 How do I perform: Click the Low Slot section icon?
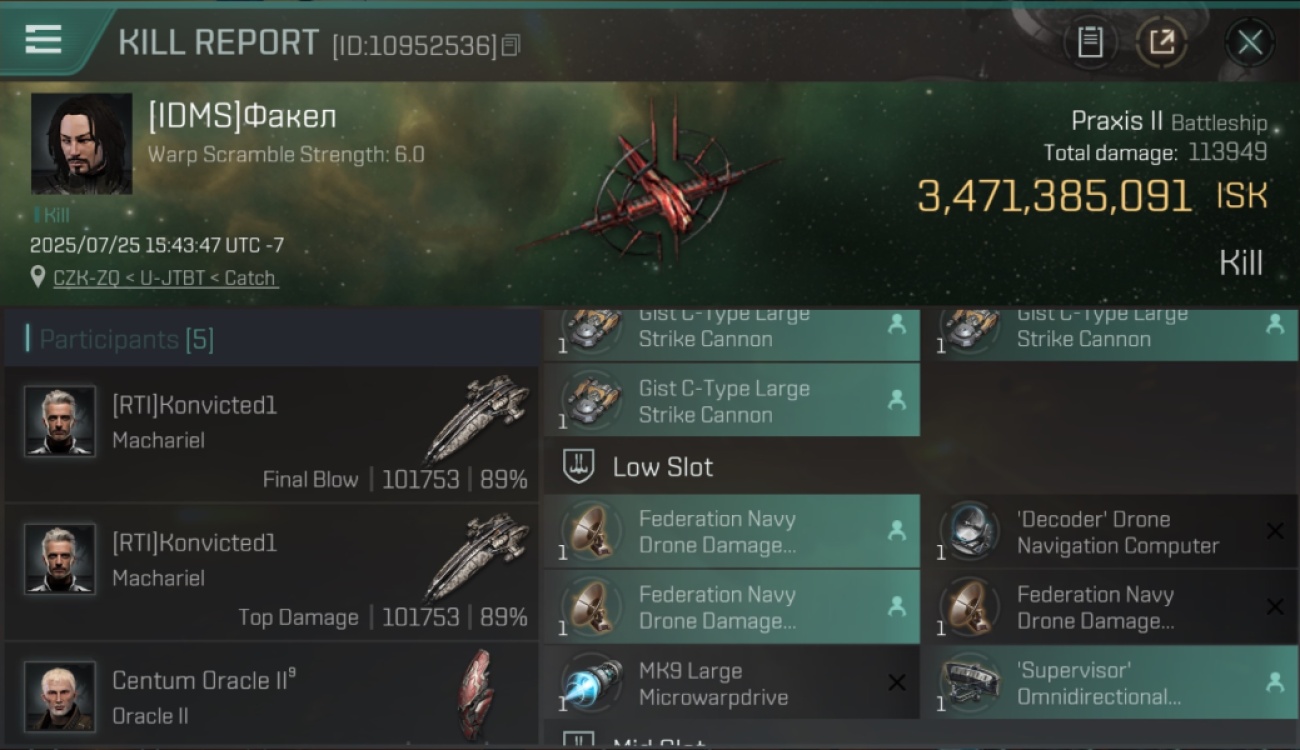pos(579,466)
